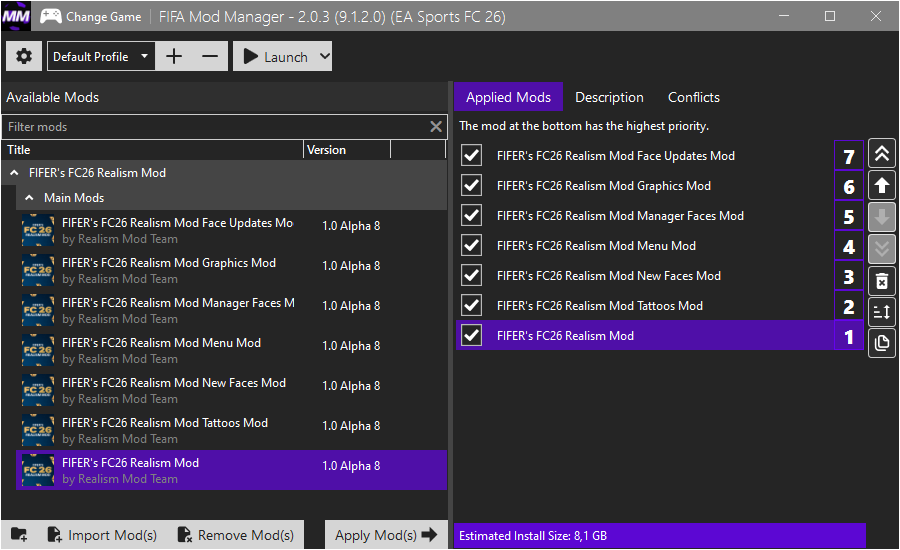Viewport: 900px width, 550px height.
Task: Switch to the Description tab
Action: click(x=609, y=97)
